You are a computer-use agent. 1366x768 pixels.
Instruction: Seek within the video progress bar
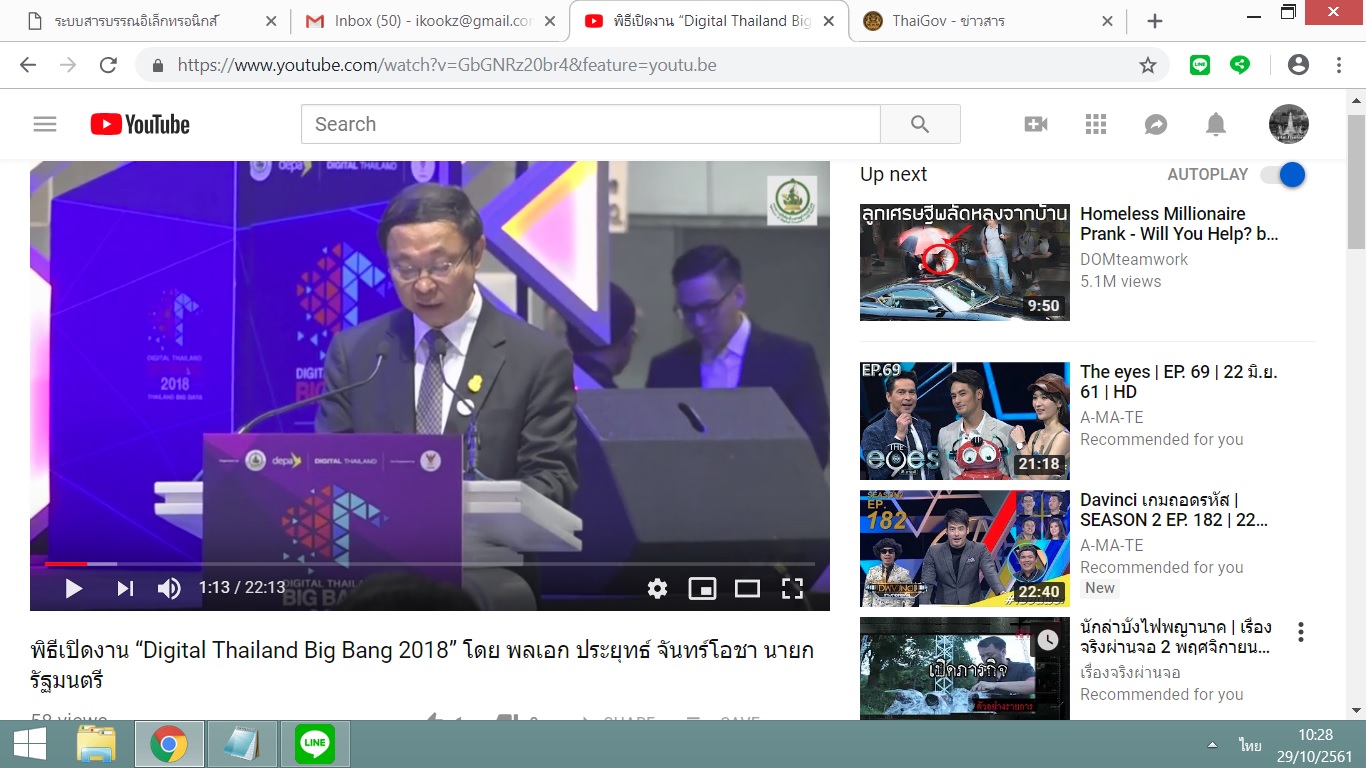(430, 564)
